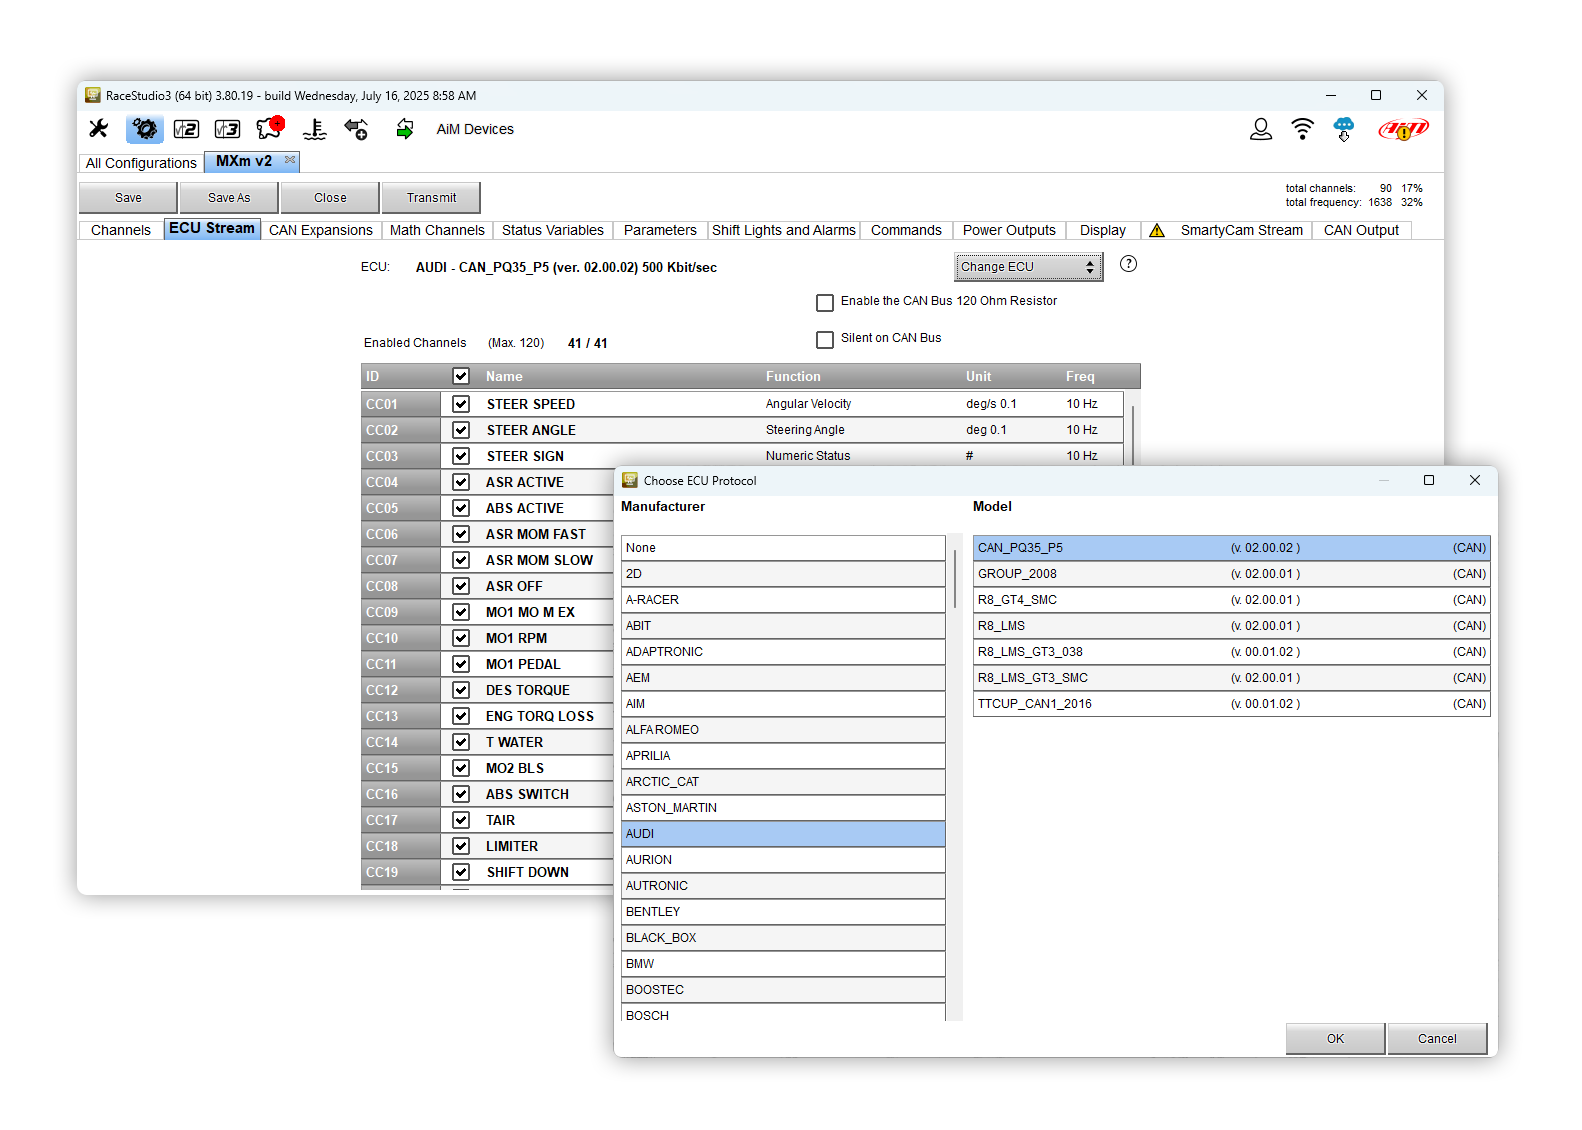Confirm with OK in ECU Protocol dialog
Viewport: 1582px width, 1130px height.
1335,1039
